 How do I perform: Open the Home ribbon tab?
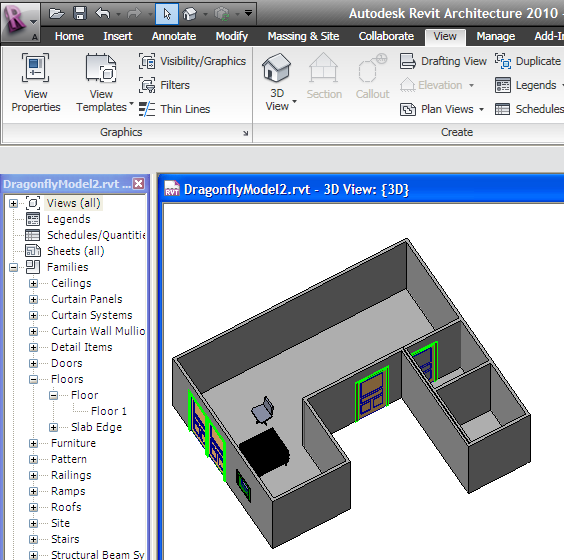(69, 36)
